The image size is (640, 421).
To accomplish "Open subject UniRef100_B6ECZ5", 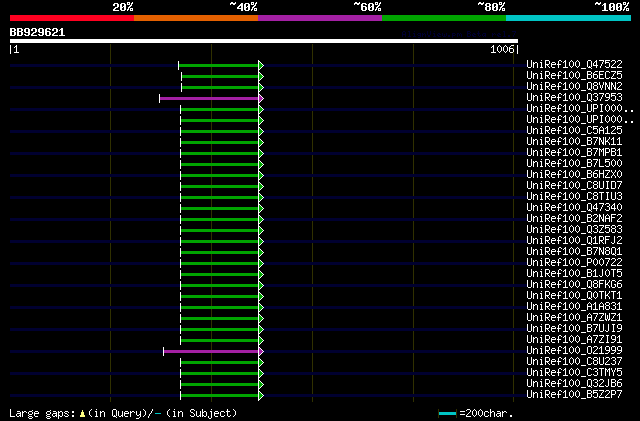I will pyautogui.click(x=574, y=75).
